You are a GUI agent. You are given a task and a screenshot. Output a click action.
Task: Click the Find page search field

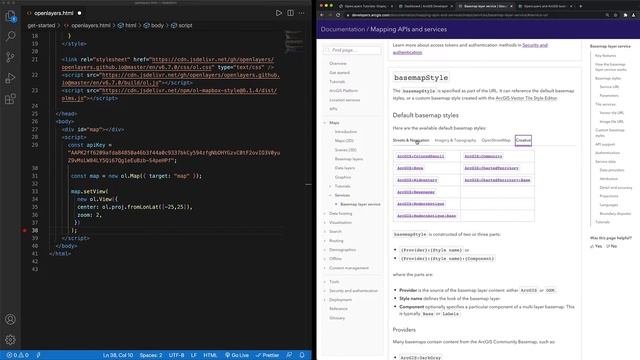point(352,50)
